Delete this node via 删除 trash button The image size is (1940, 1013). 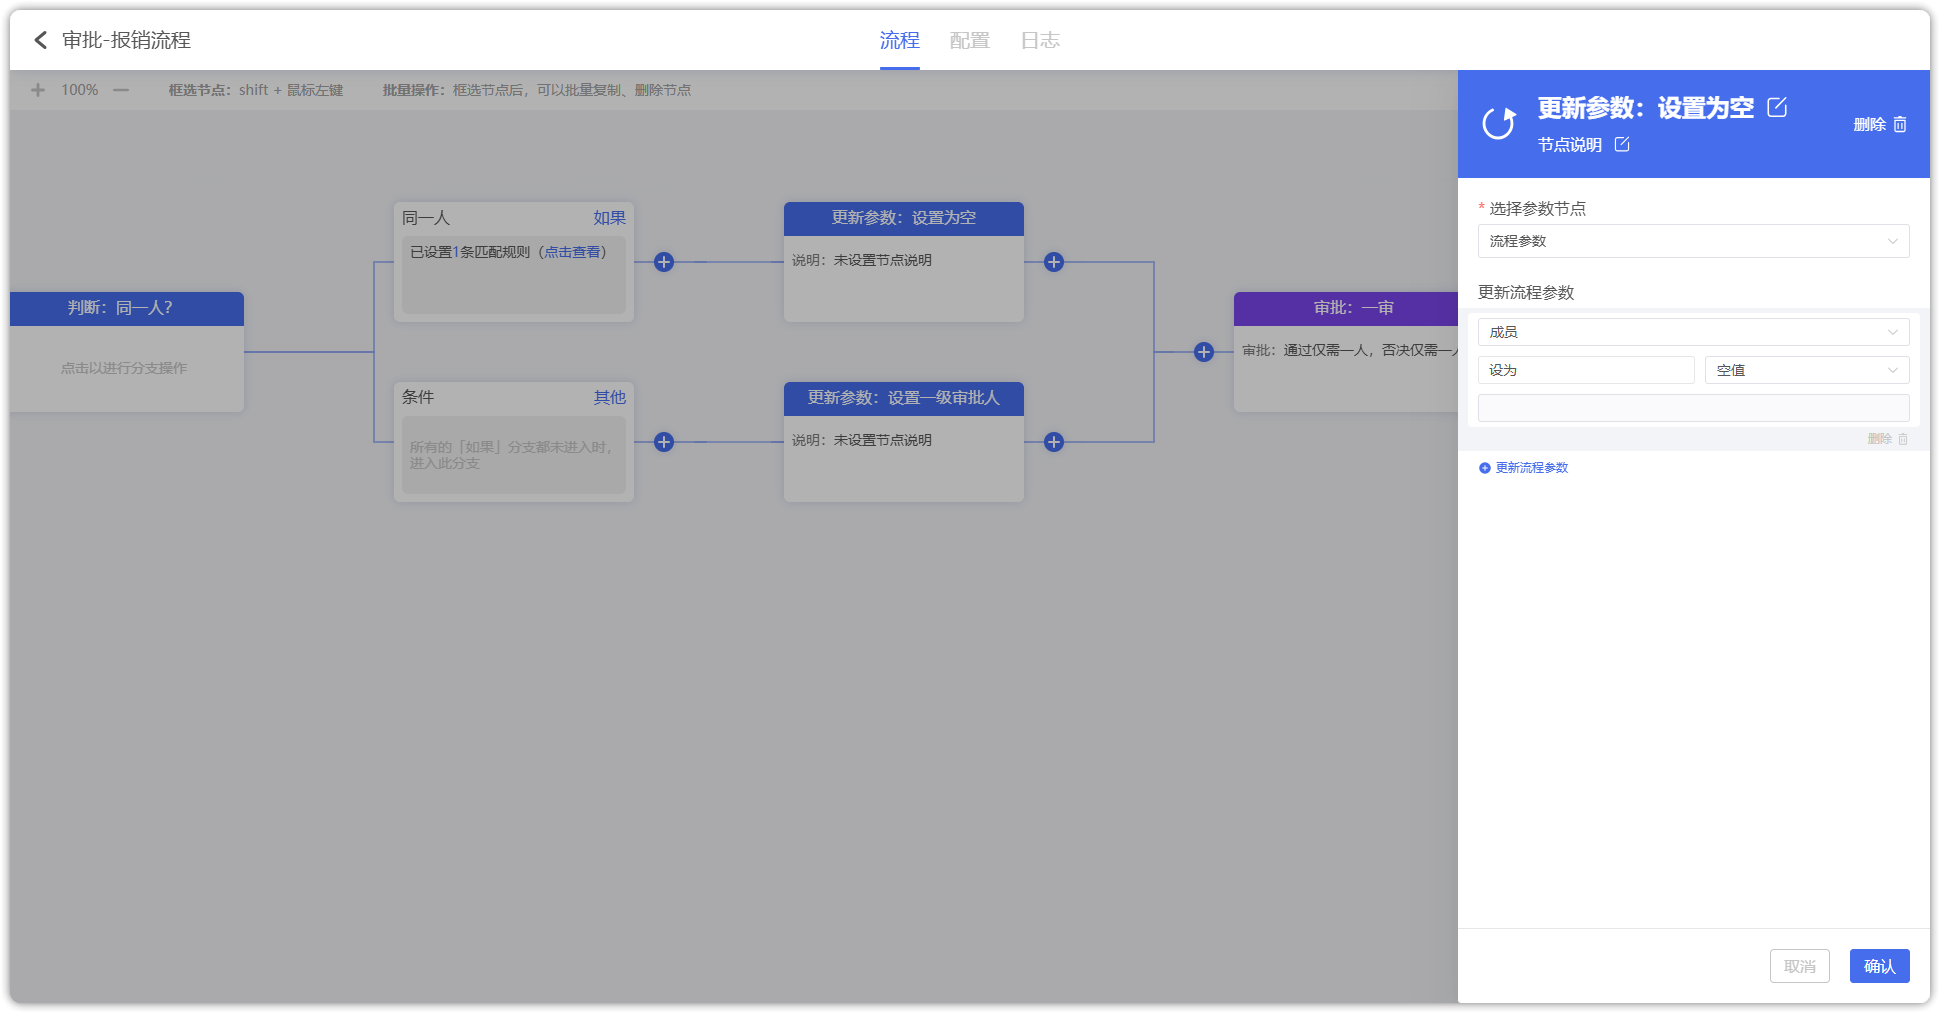pyautogui.click(x=1880, y=124)
